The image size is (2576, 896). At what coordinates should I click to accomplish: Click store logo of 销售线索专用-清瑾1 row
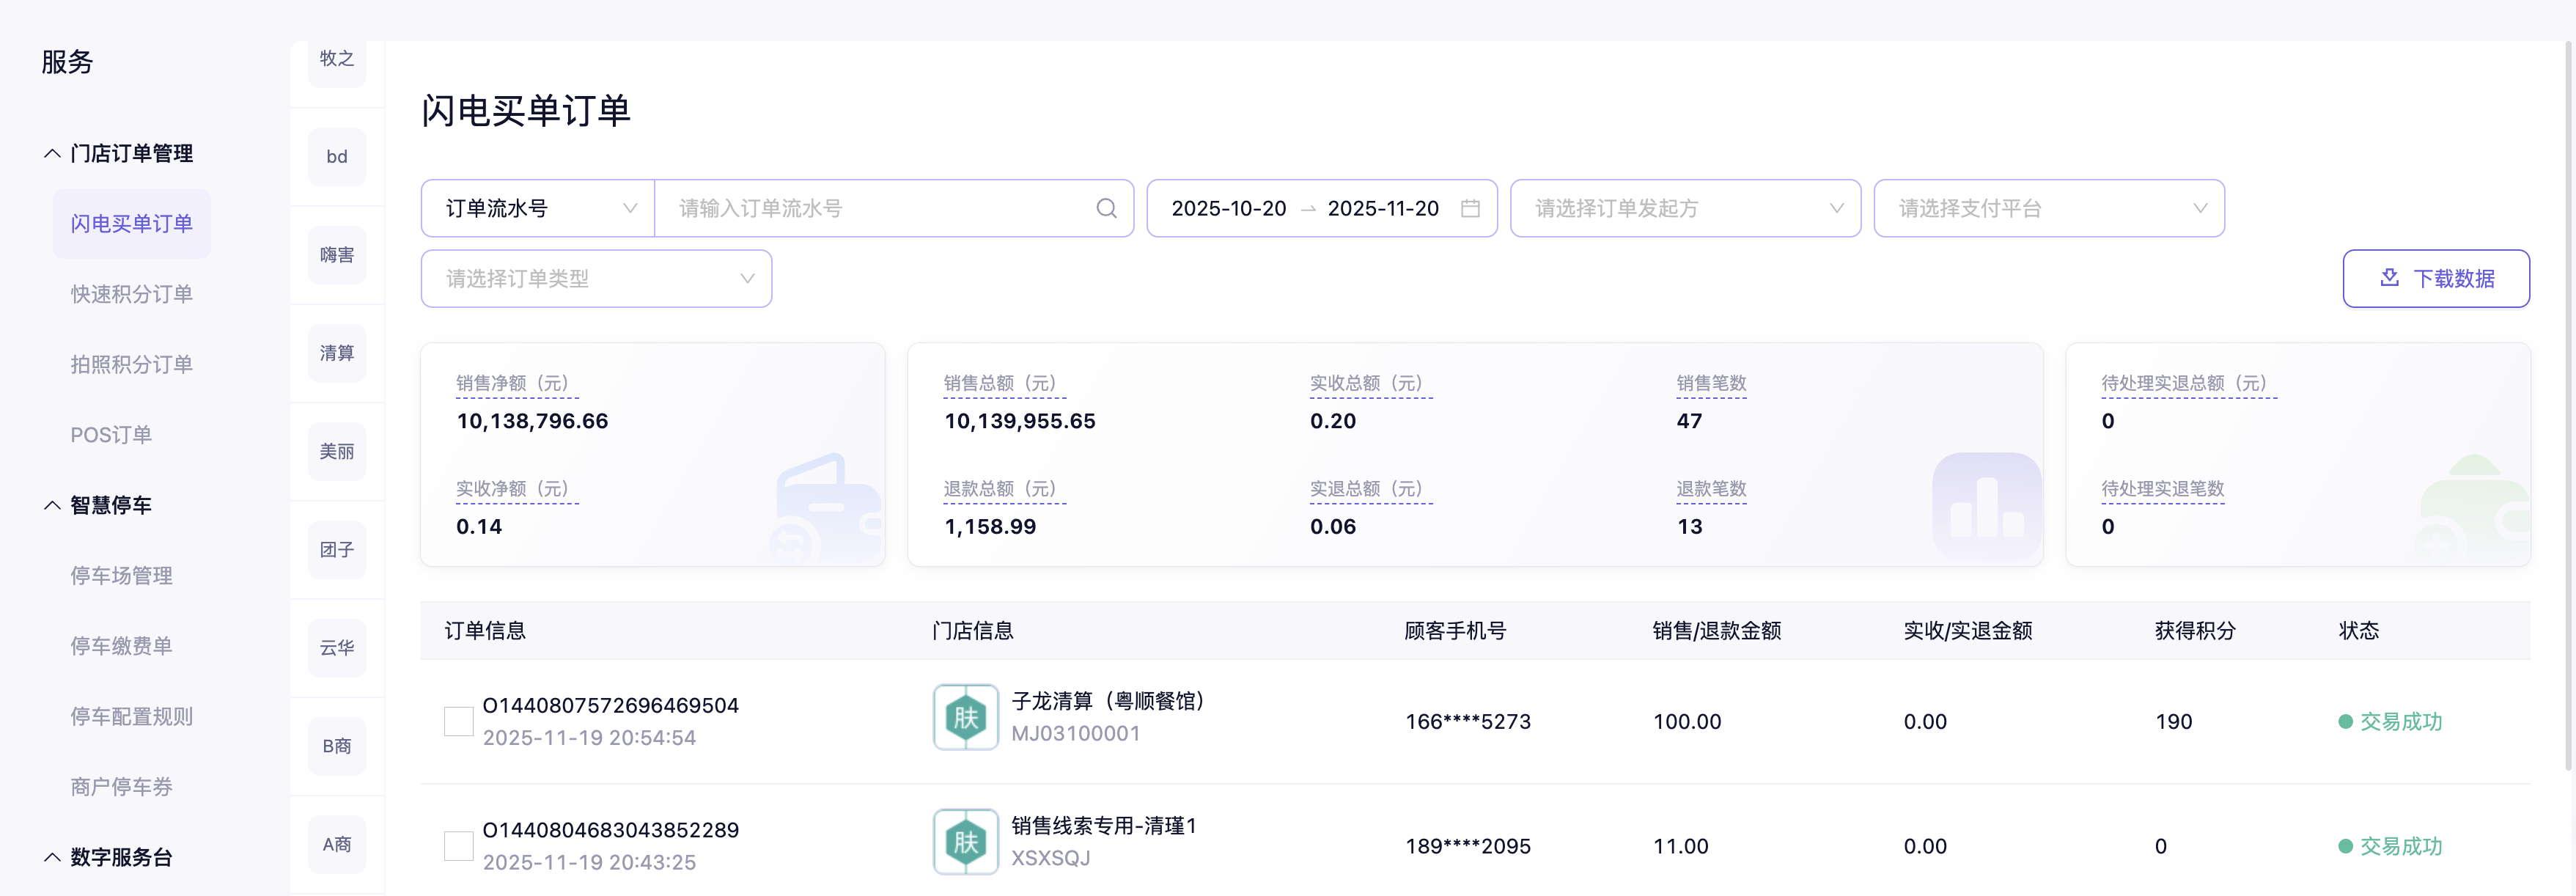pos(965,841)
